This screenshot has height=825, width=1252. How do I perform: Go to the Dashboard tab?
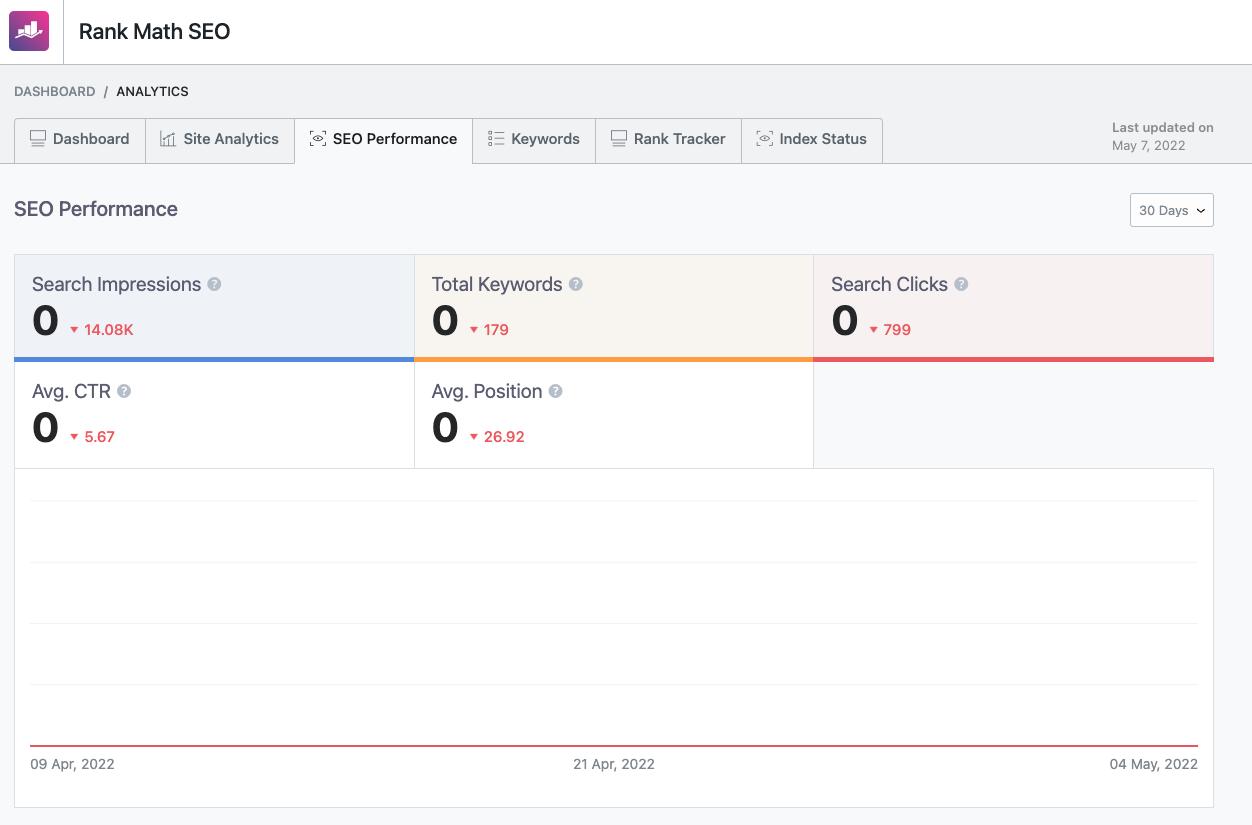click(80, 140)
